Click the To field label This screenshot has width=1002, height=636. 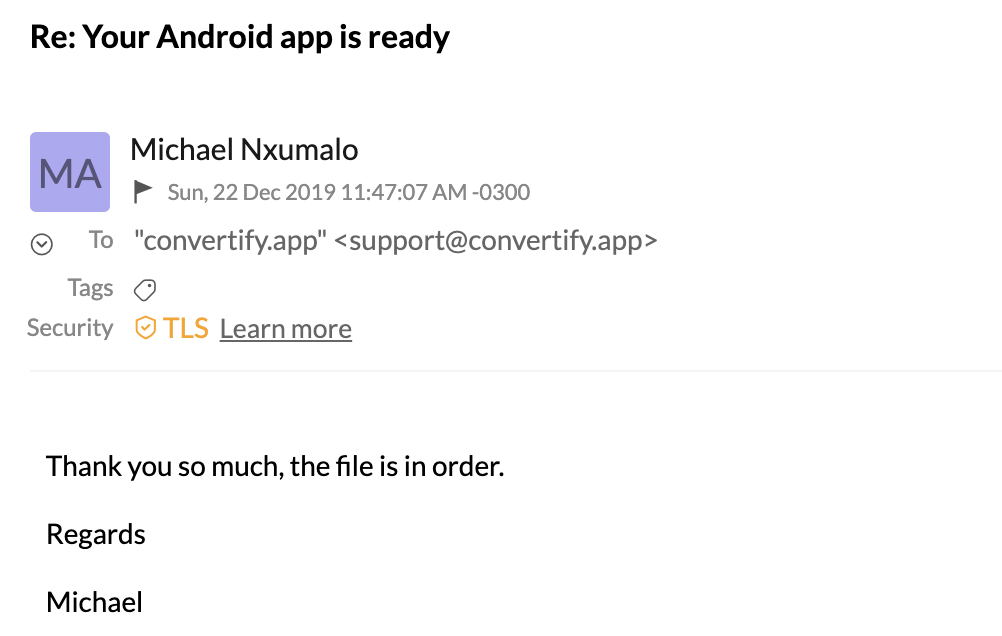pos(101,240)
